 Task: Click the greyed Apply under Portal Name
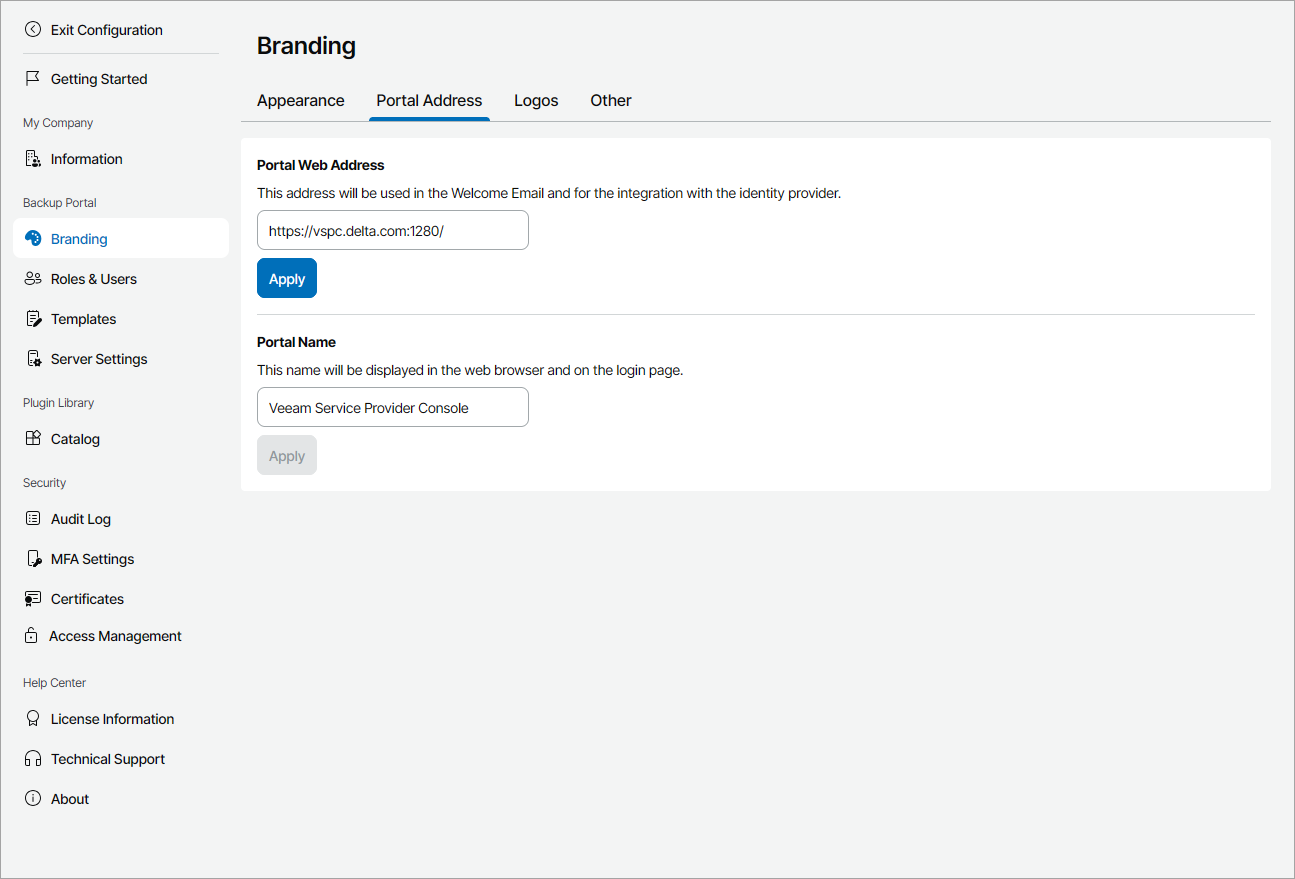(x=287, y=456)
